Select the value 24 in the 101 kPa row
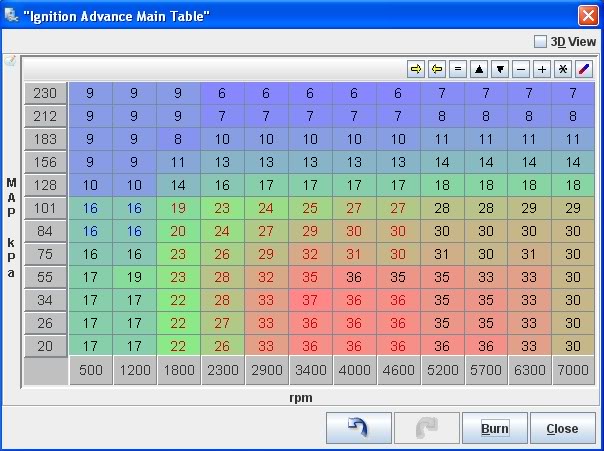The height and width of the screenshot is (451, 604). 266,208
